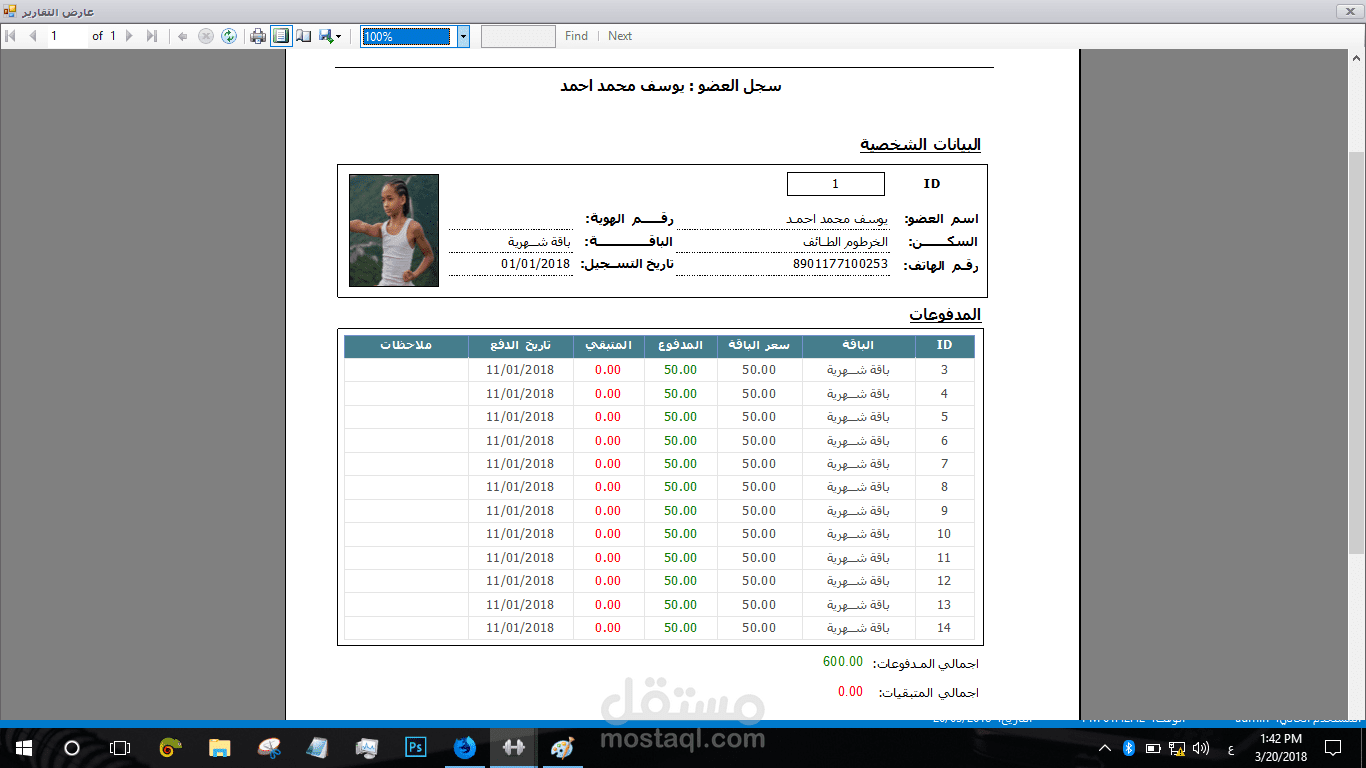Click the تاريخ الدفع column header
This screenshot has width=1366, height=768.
tap(520, 346)
